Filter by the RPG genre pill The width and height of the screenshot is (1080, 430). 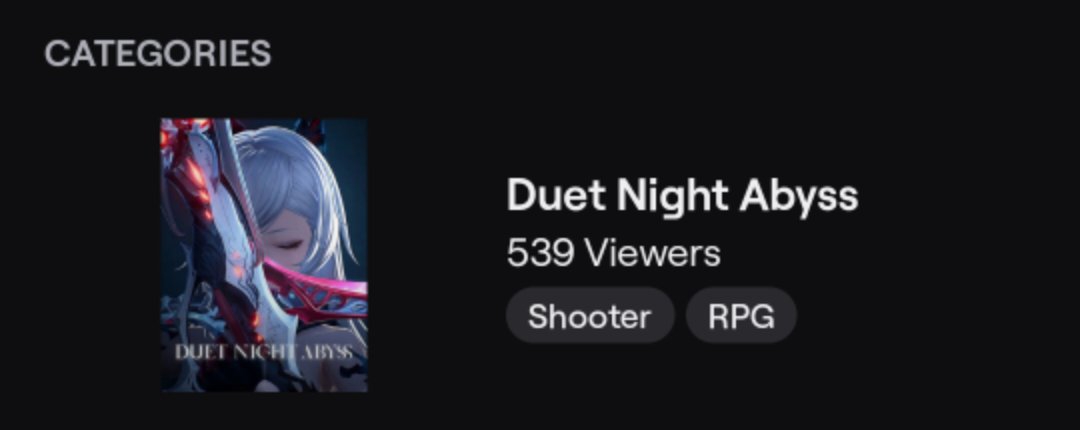(741, 316)
